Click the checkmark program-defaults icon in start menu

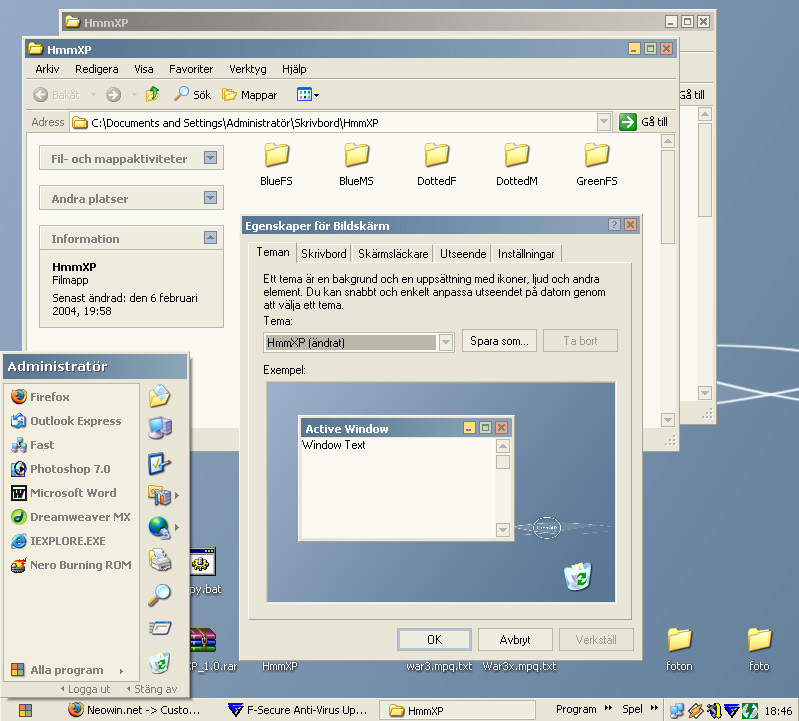(159, 463)
